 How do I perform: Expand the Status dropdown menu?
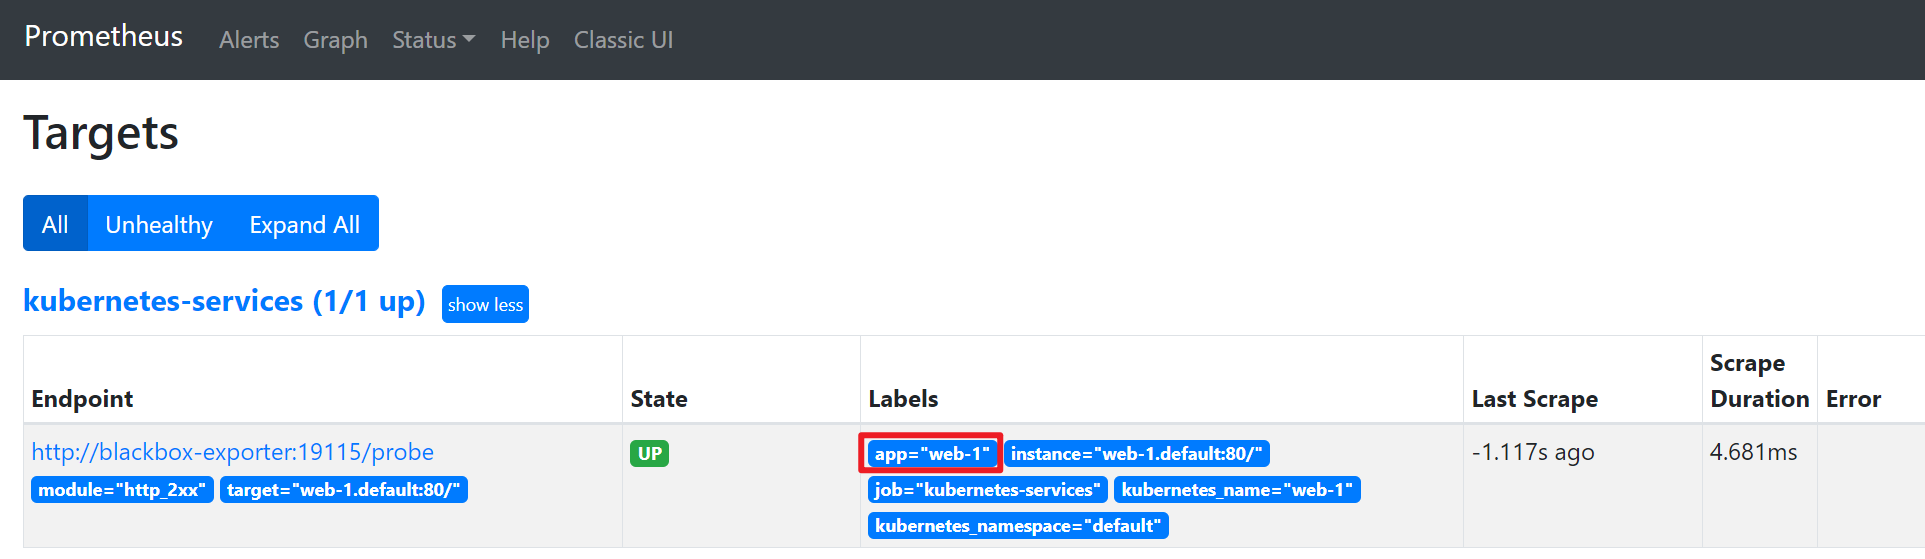433,40
